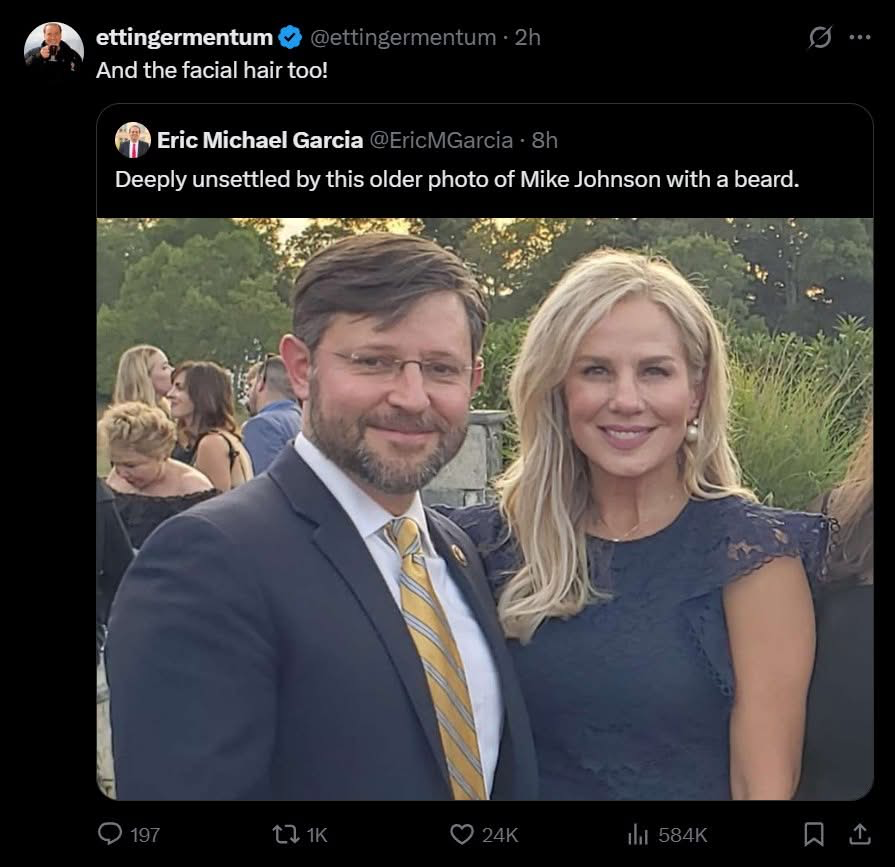Open ettingermentum's profile avatar
Image resolution: width=895 pixels, height=867 pixels.
tap(53, 46)
